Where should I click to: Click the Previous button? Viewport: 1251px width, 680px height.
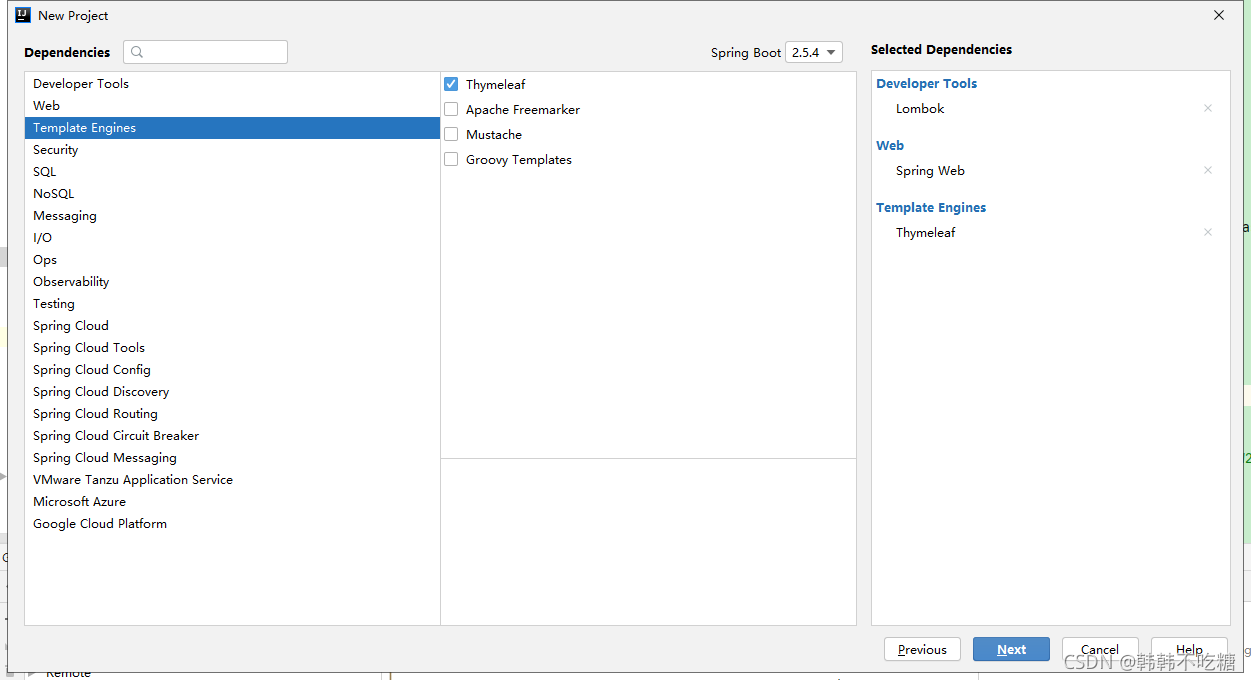pyautogui.click(x=922, y=649)
